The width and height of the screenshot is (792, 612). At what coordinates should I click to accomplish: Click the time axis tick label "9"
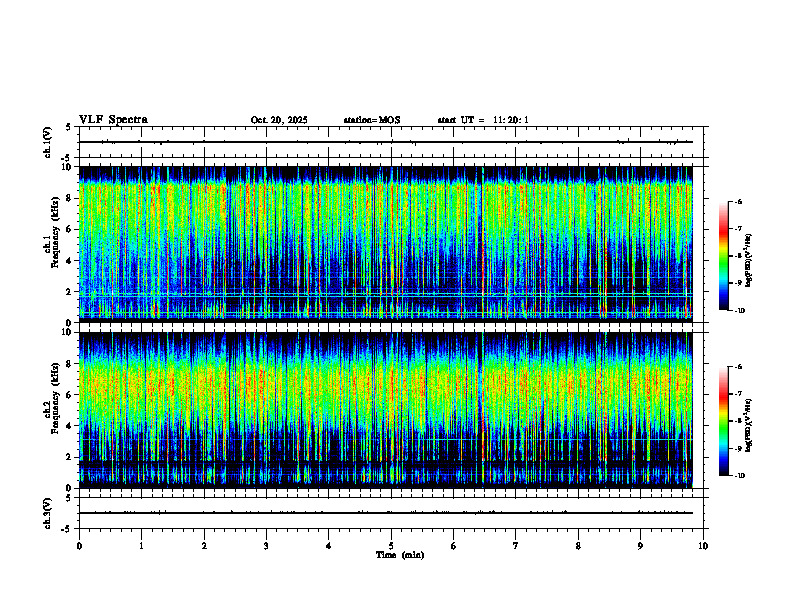pyautogui.click(x=640, y=546)
